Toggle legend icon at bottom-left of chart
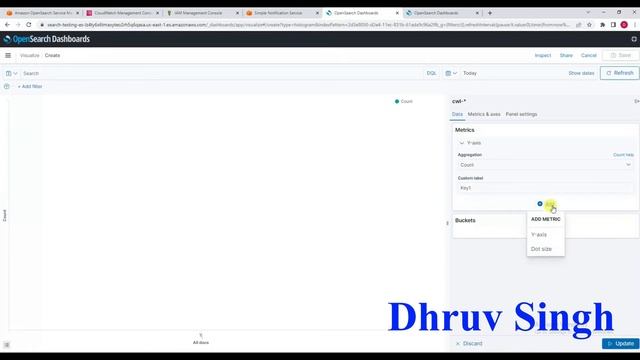Screen dimensions: 640x360 7,345
